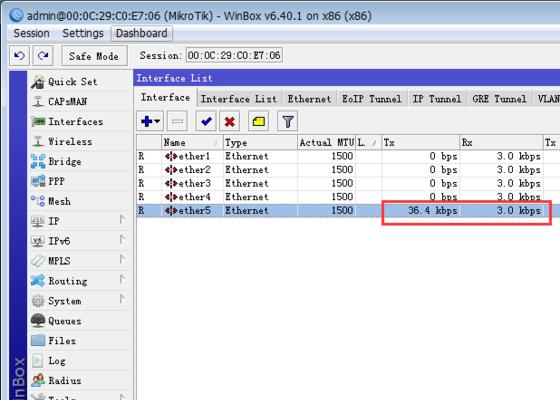
Task: Switch to the Interface tab
Action: click(x=165, y=98)
